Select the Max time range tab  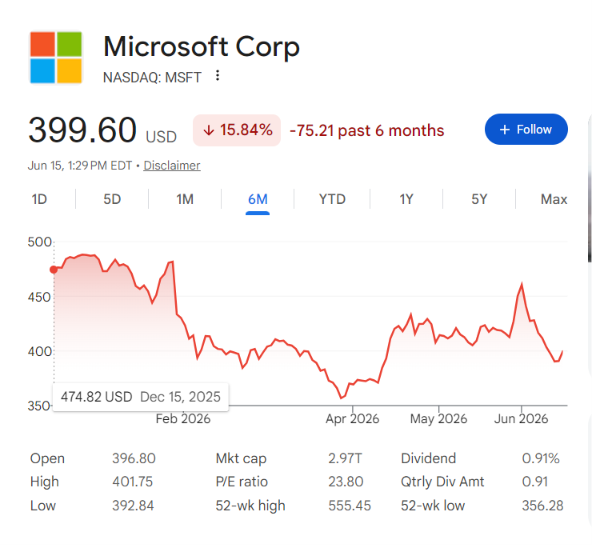point(553,199)
